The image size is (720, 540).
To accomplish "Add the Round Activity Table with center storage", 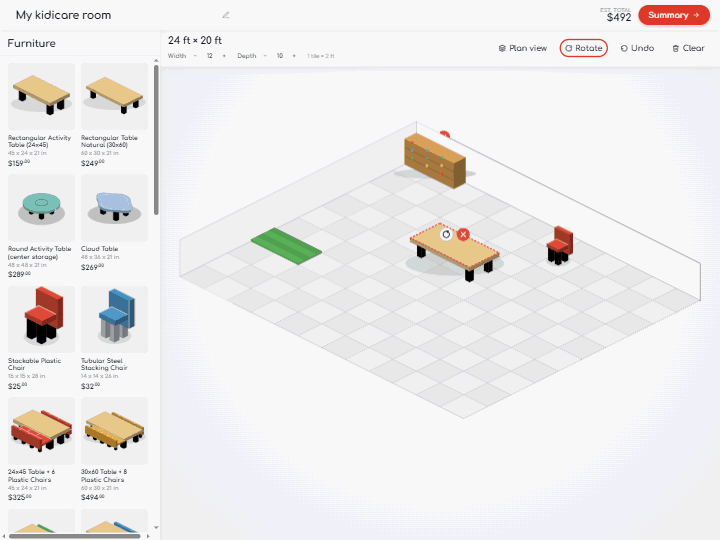I will (41, 208).
